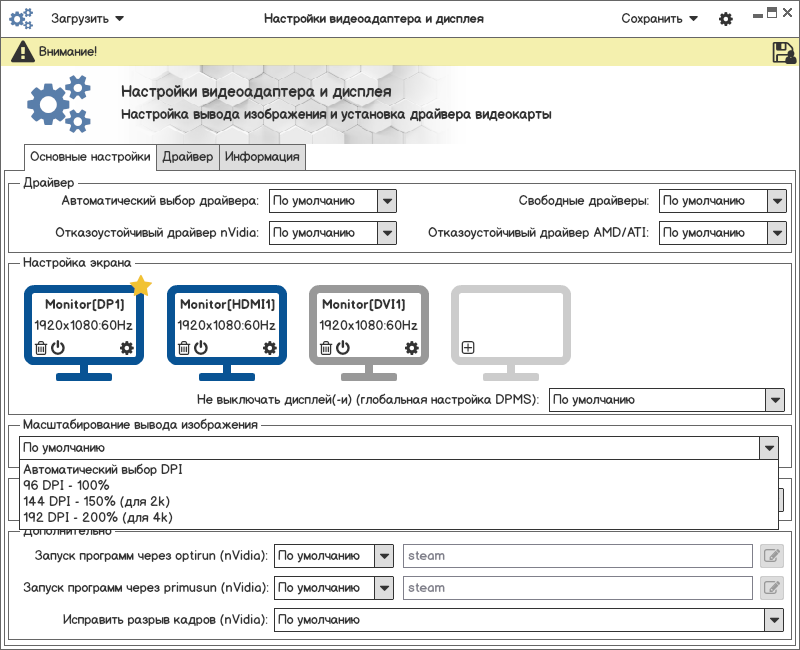The width and height of the screenshot is (800, 650).
Task: Minimize the window
Action: [x=758, y=15]
